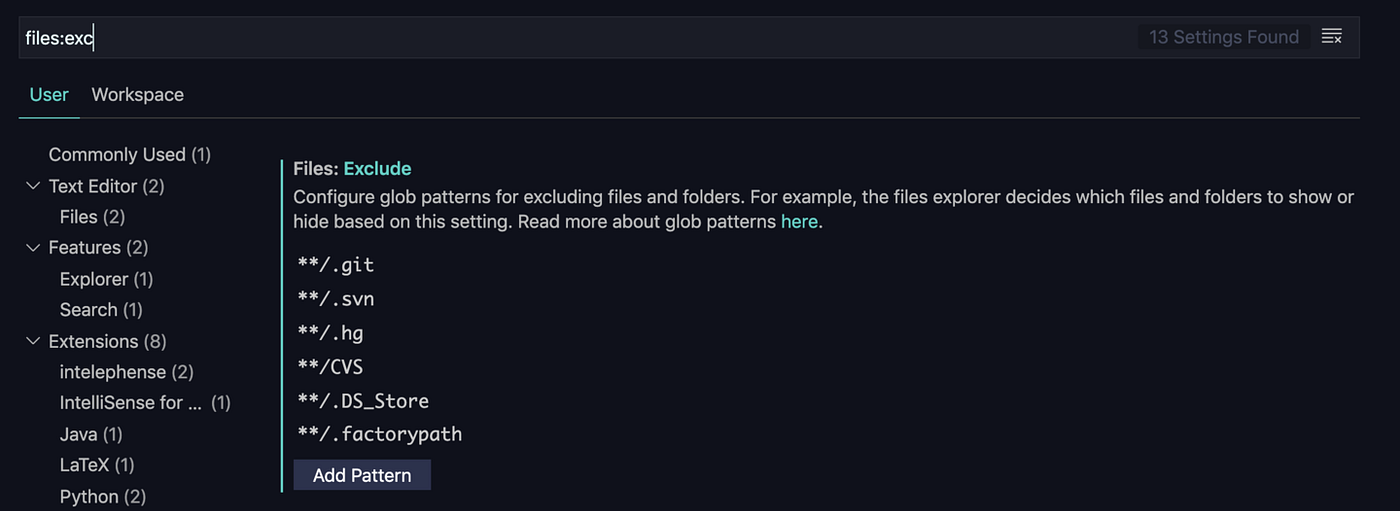The height and width of the screenshot is (511, 1400).
Task: Clear the settings search input icon
Action: point(1331,37)
